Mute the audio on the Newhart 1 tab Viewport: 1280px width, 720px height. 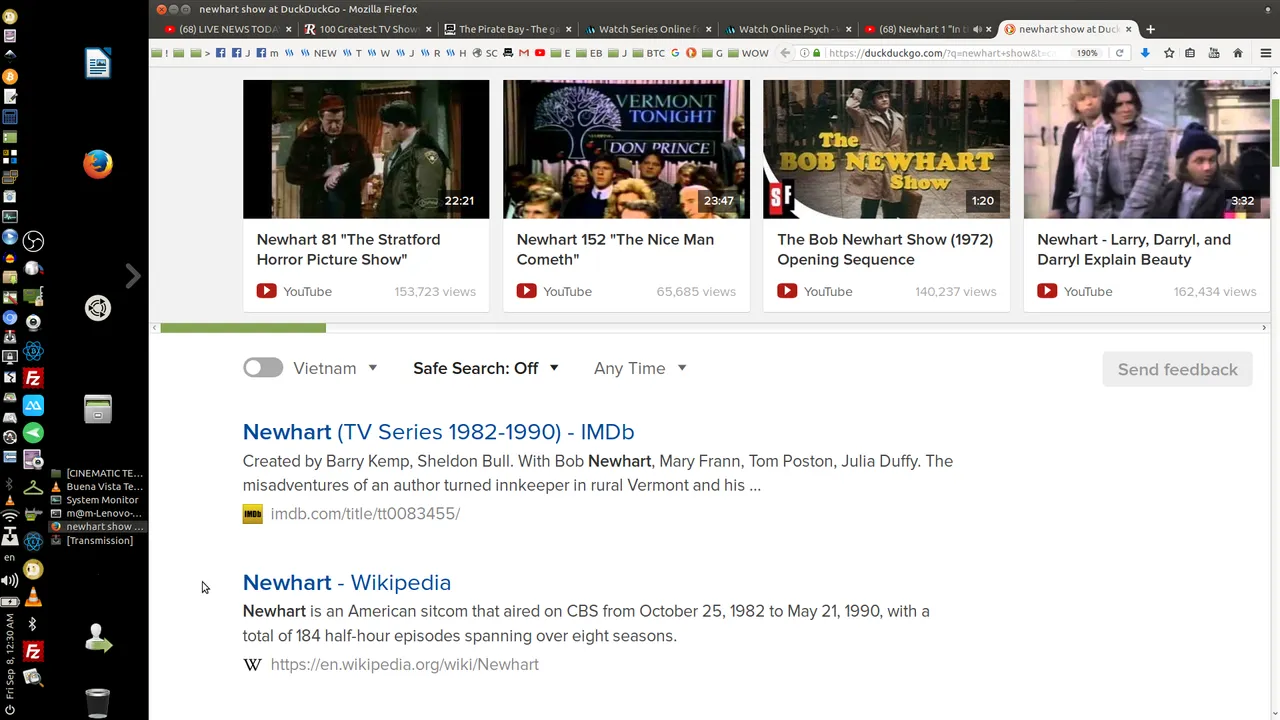click(x=977, y=29)
